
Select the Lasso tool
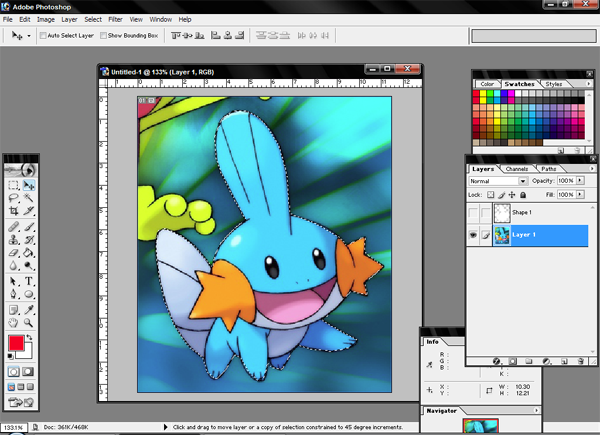[13, 198]
